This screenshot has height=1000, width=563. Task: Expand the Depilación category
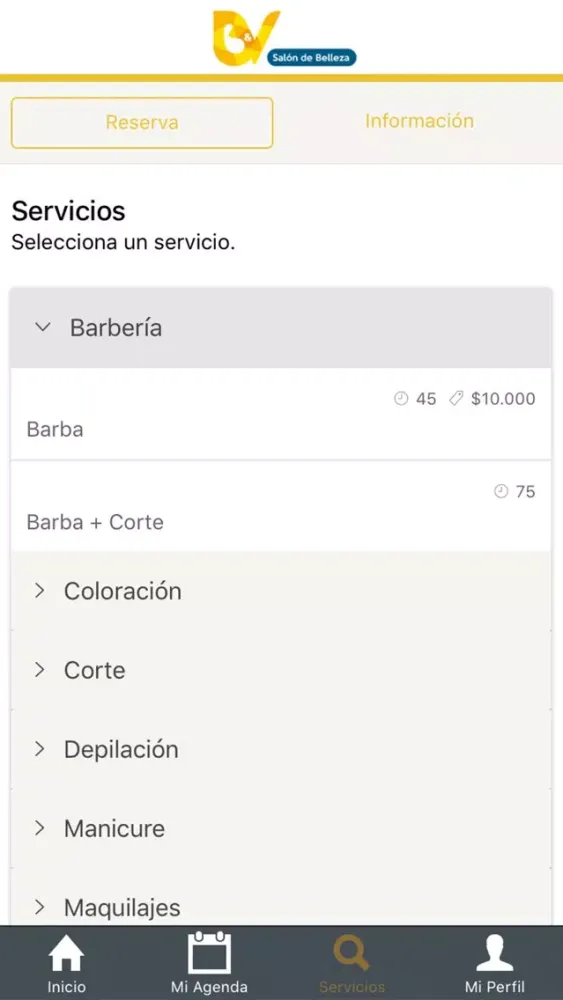pos(281,749)
